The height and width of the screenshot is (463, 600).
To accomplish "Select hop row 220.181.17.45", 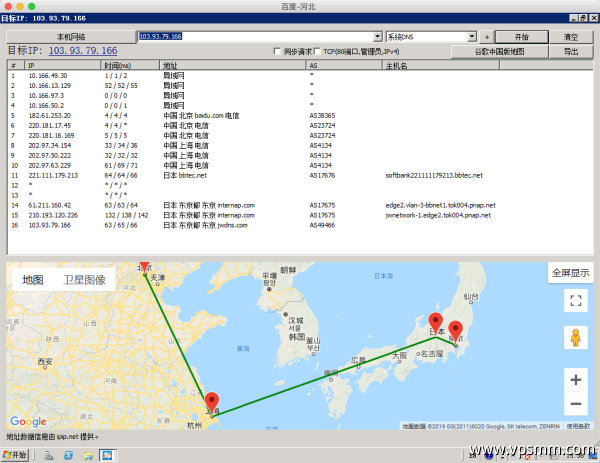I will (300, 126).
